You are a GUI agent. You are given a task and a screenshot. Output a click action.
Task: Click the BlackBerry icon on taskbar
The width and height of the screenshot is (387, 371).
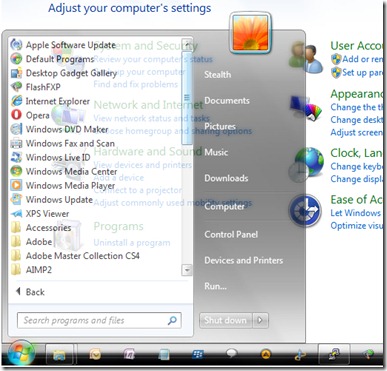click(198, 355)
